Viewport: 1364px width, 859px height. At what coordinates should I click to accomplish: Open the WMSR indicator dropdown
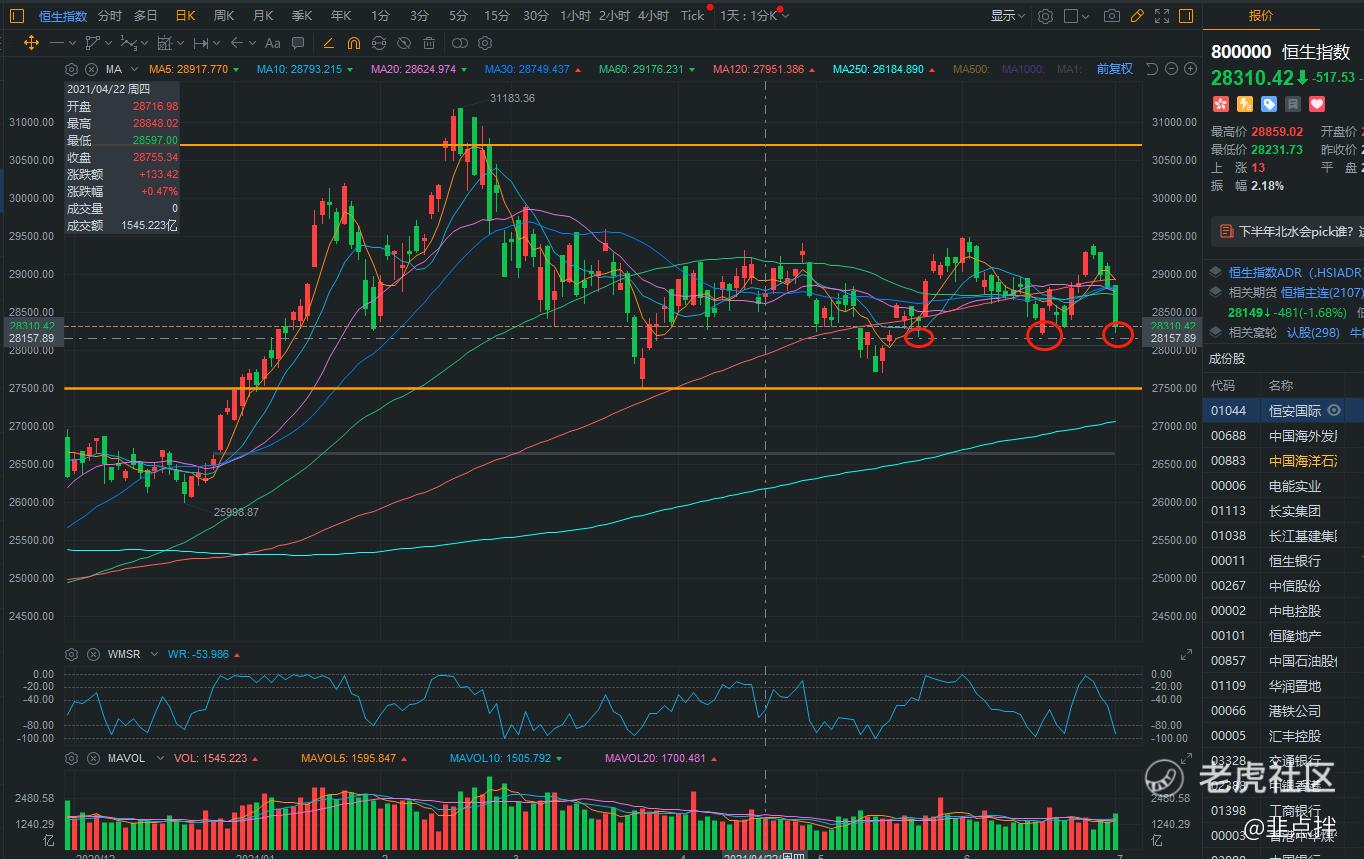pyautogui.click(x=153, y=654)
